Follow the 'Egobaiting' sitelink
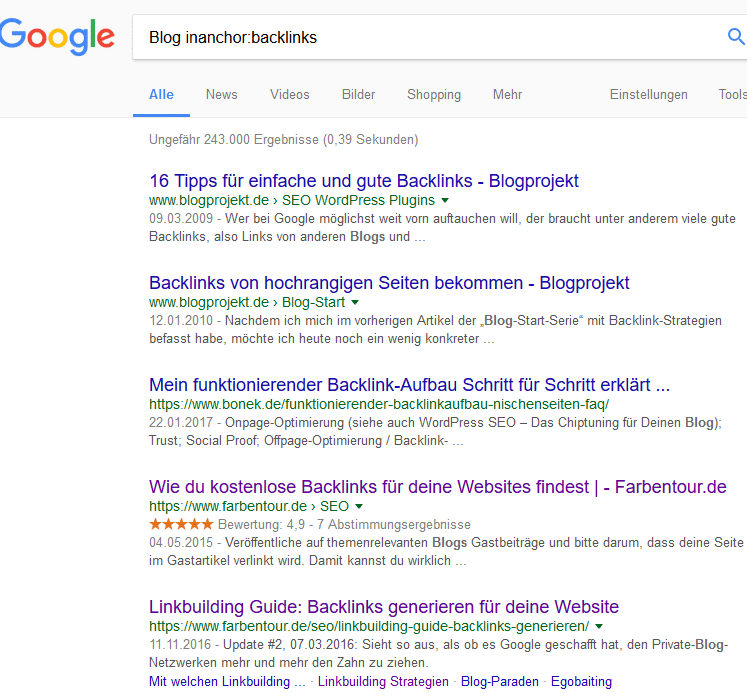 coord(581,682)
